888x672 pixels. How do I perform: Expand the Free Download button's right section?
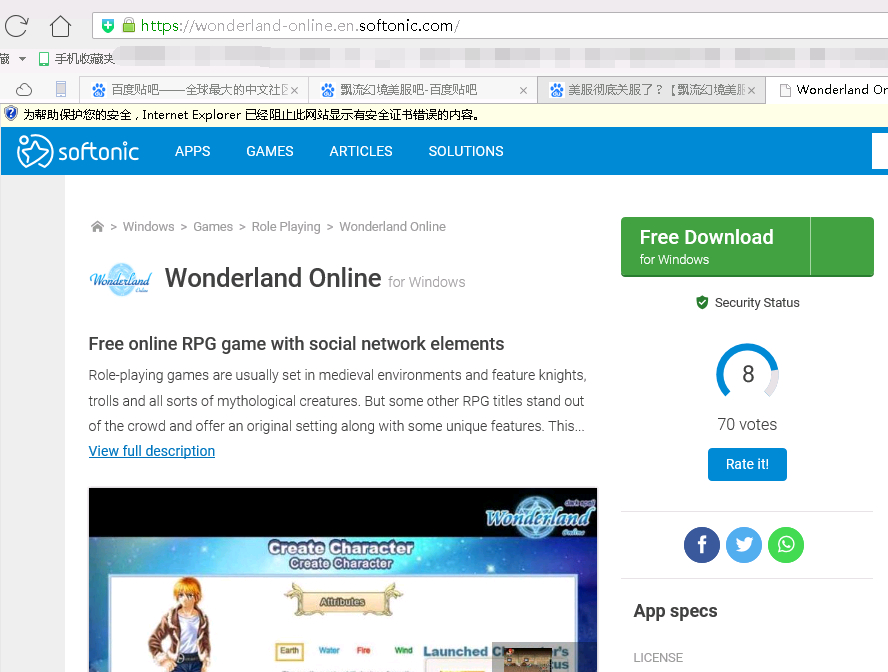pos(842,247)
